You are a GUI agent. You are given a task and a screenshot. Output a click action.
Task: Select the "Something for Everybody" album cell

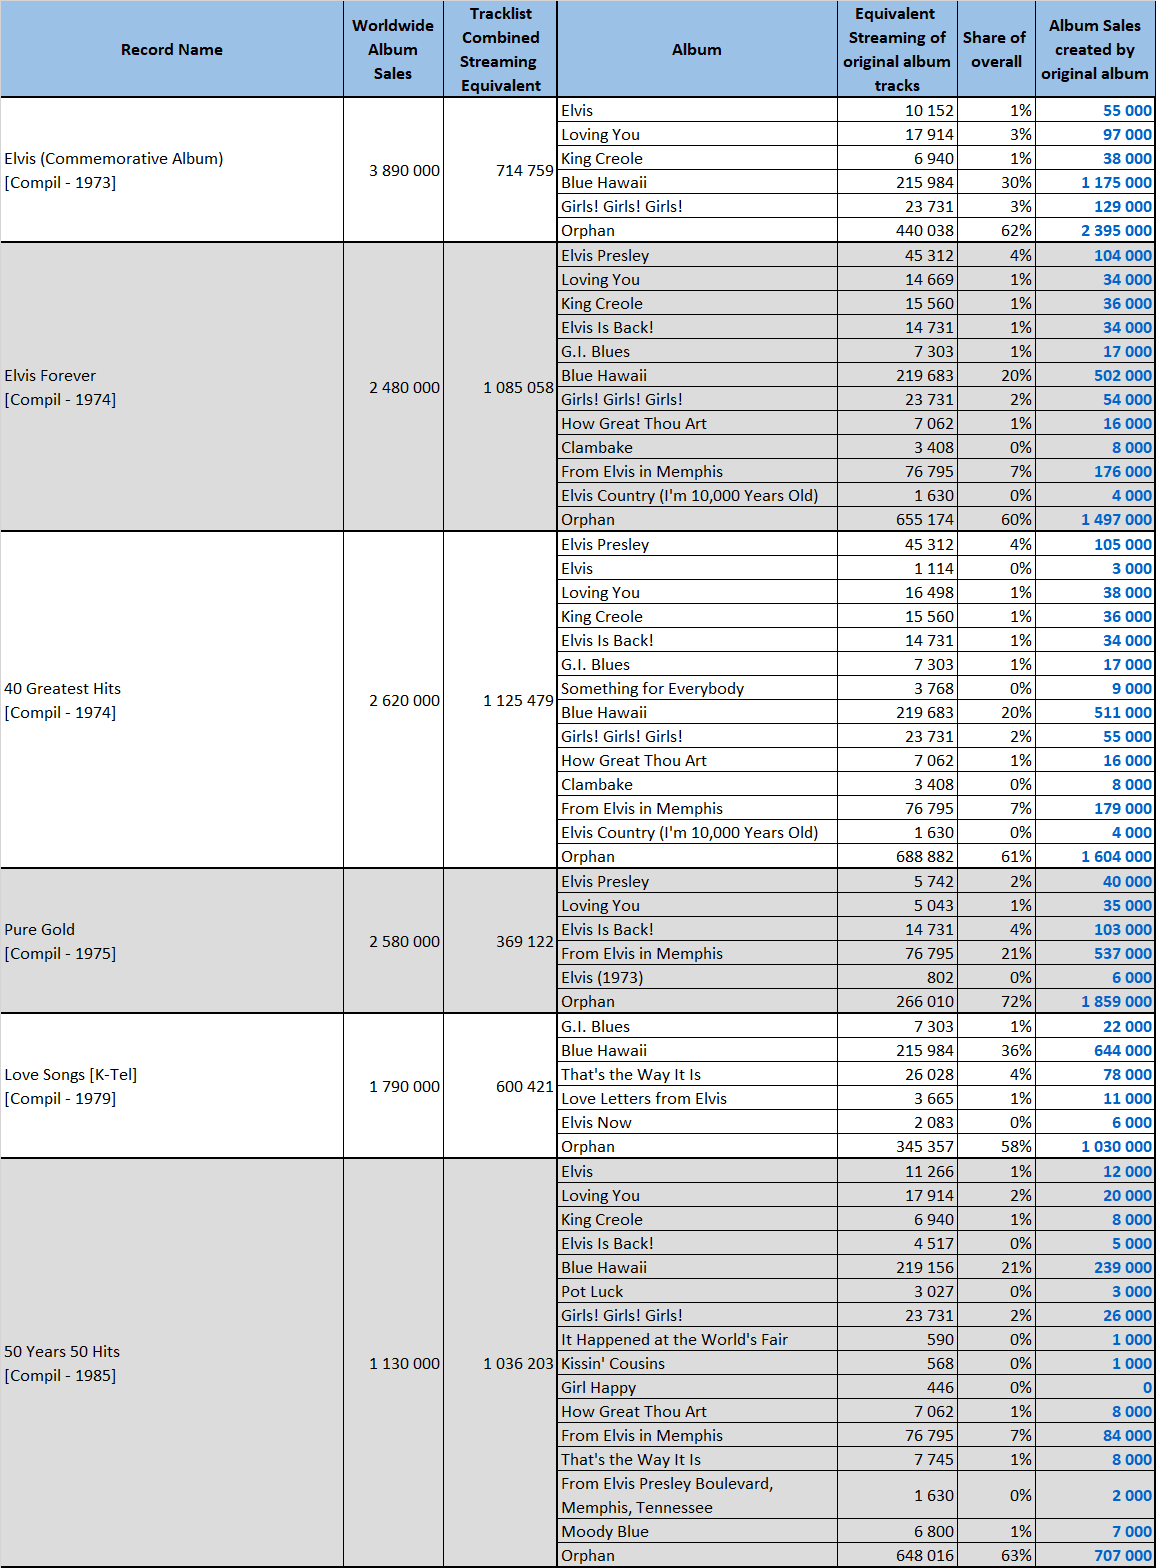click(697, 688)
